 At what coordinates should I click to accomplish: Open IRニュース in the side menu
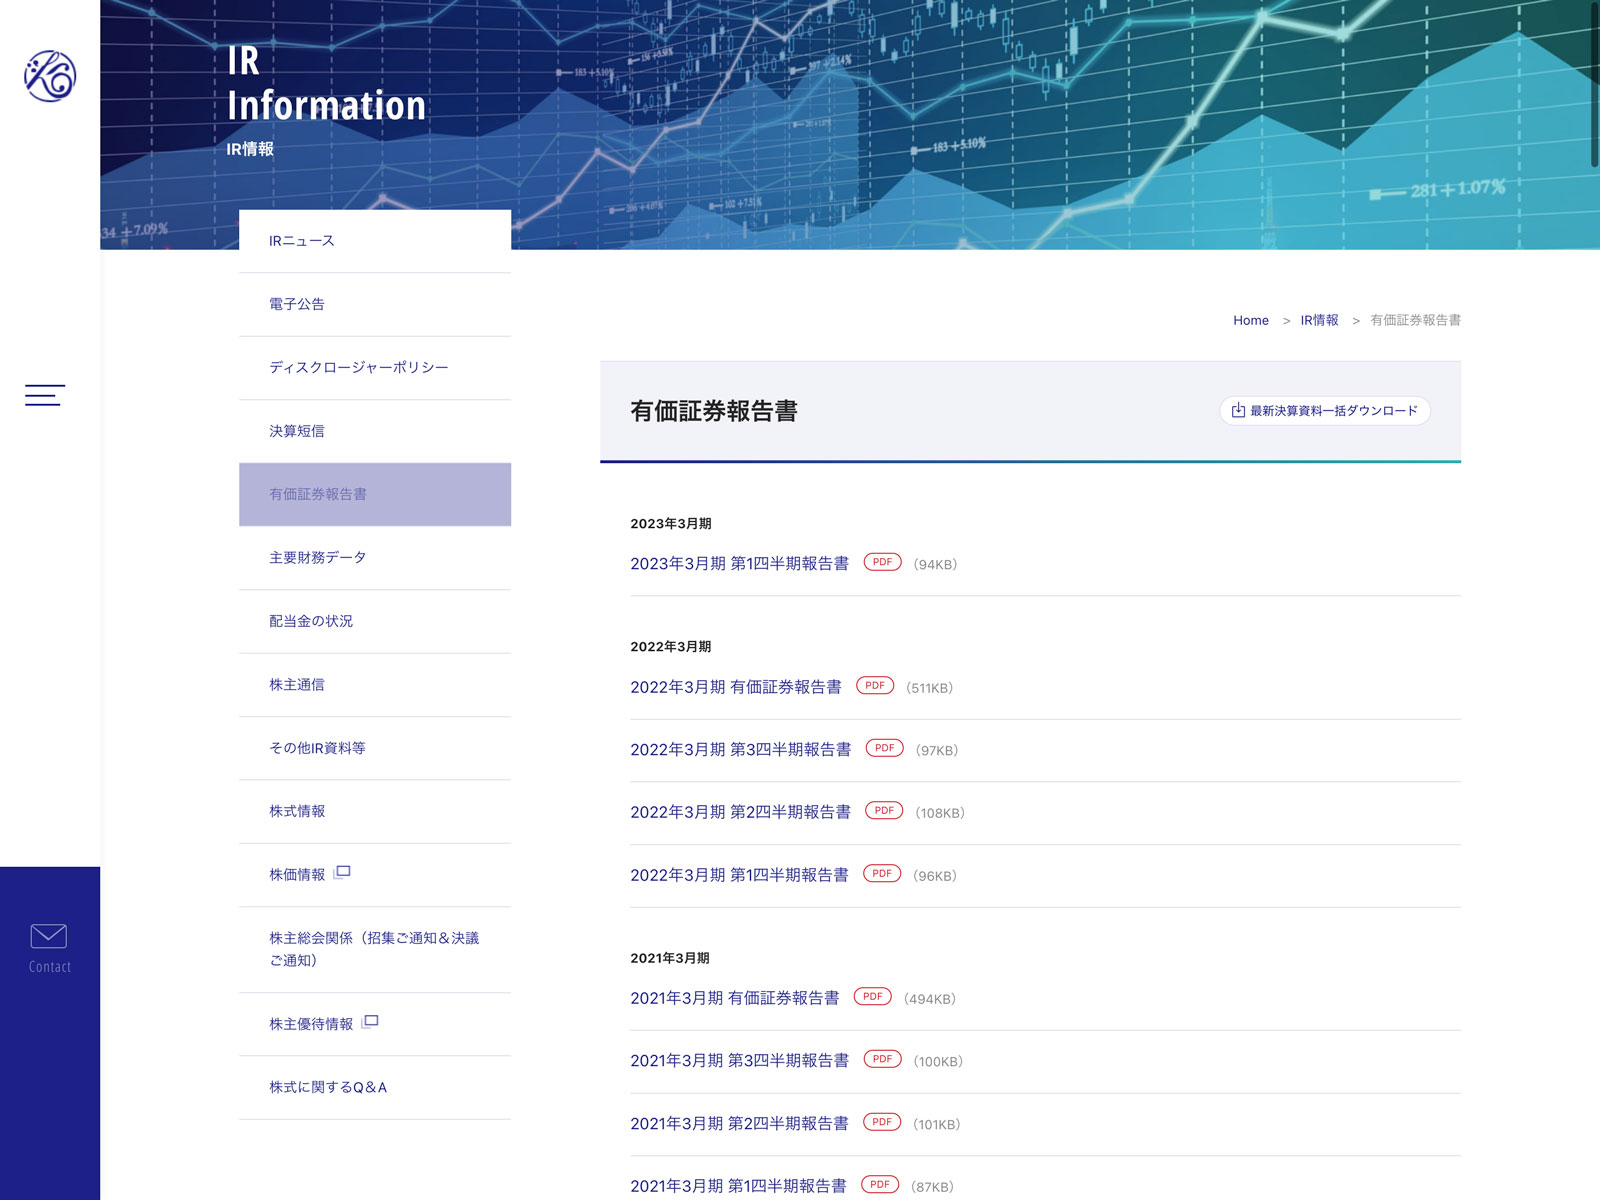click(302, 241)
